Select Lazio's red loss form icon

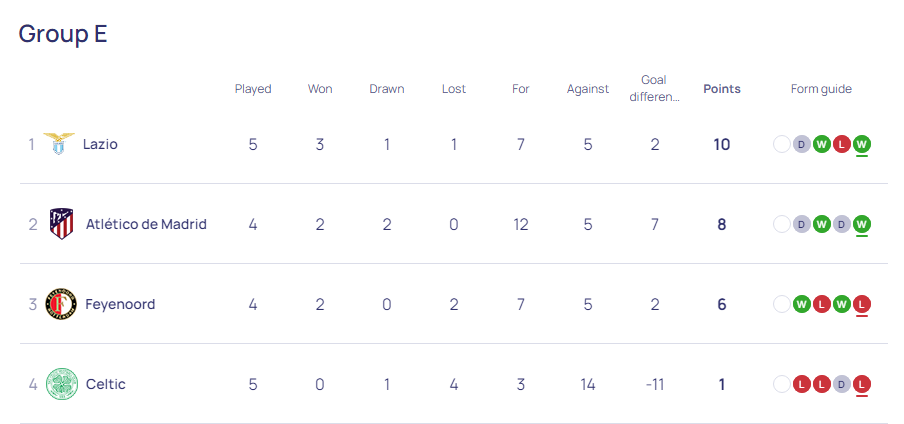pos(841,144)
